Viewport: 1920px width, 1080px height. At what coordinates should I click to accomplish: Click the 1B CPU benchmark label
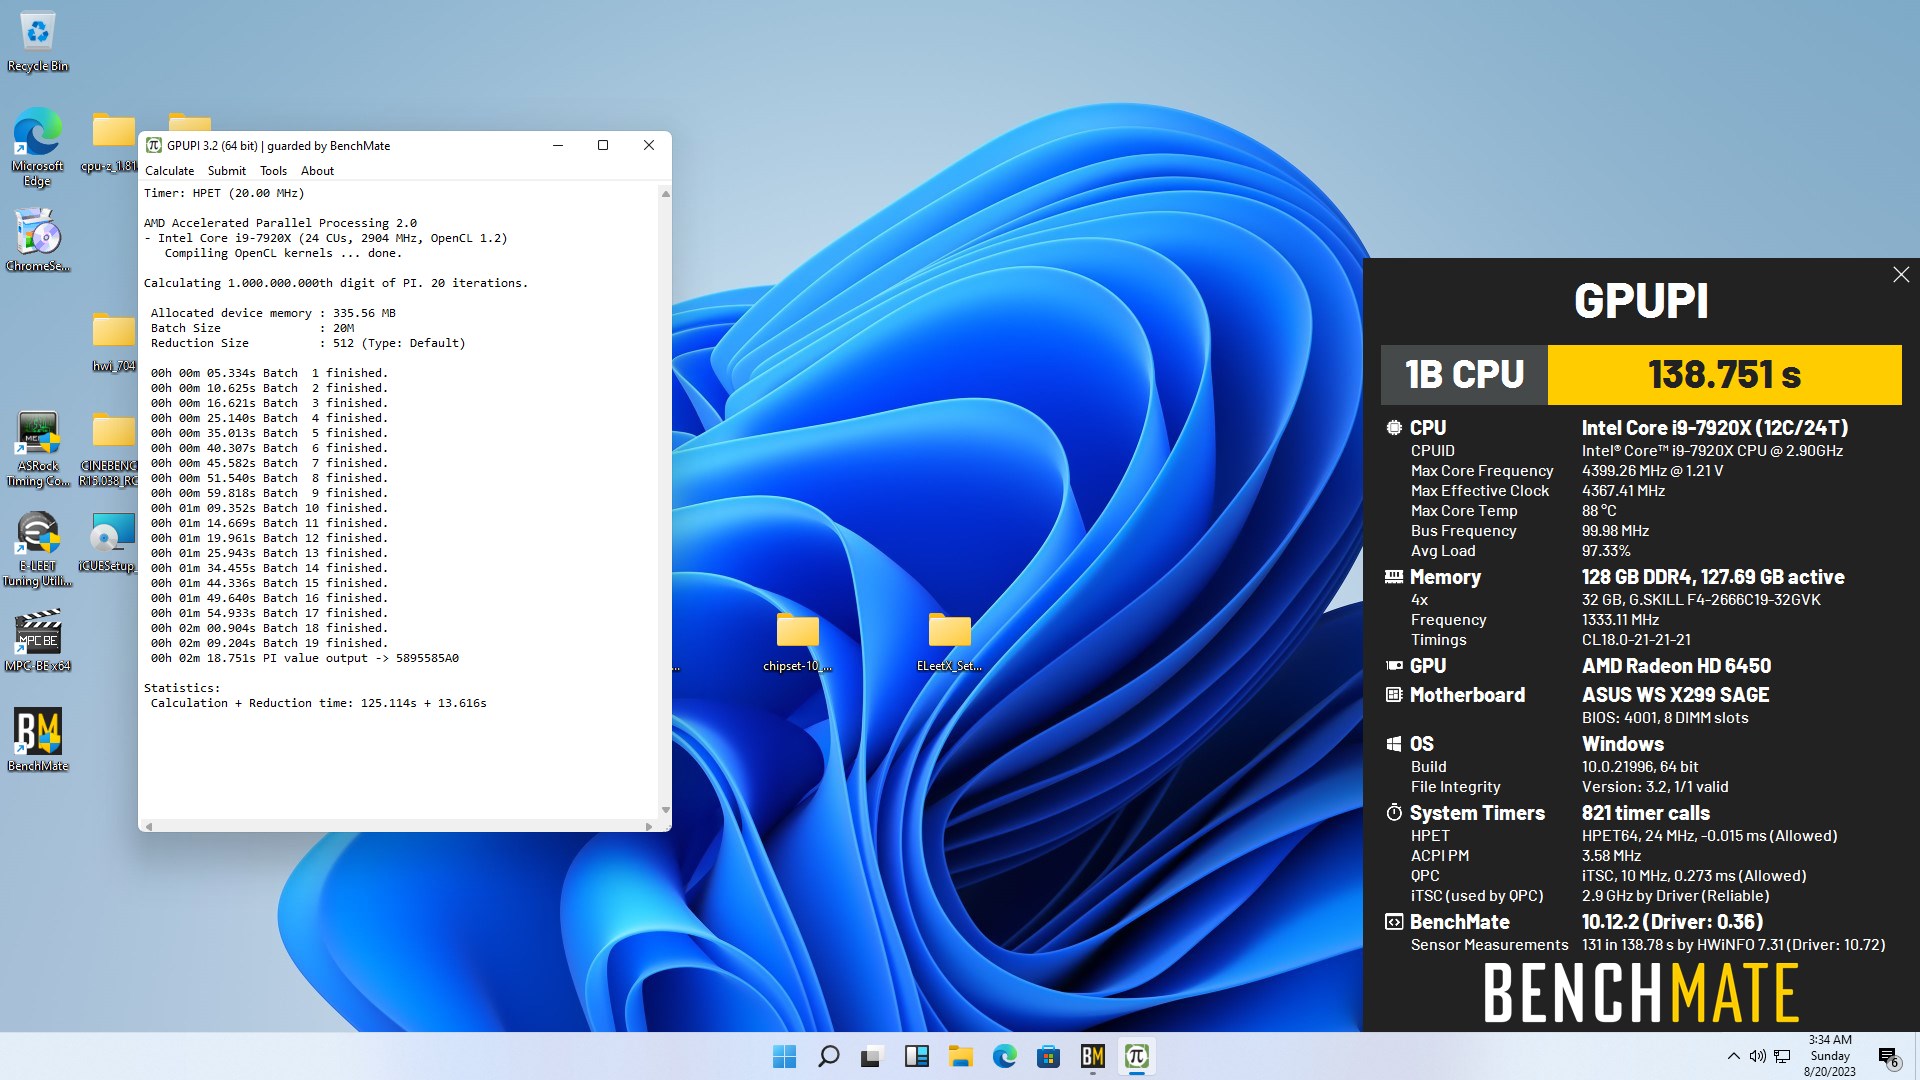[x=1464, y=375]
